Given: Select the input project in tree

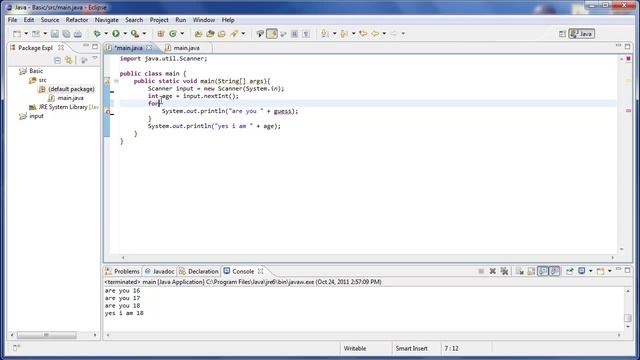Looking at the screenshot, I should pos(36,116).
